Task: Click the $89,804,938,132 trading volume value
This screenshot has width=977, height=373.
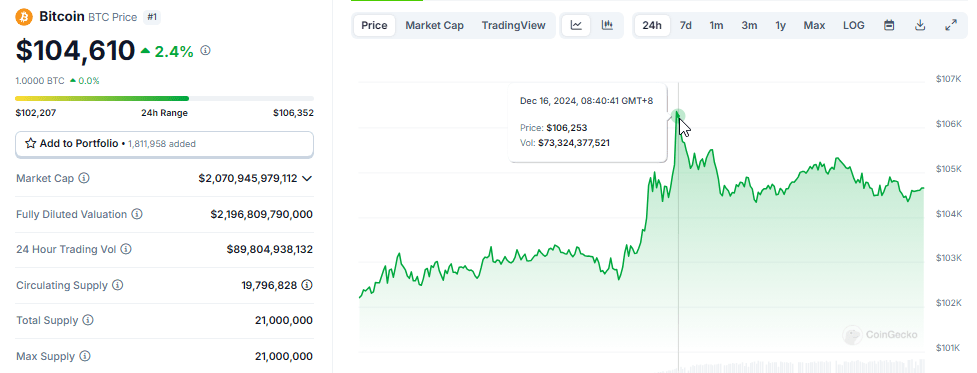Action: click(x=270, y=249)
